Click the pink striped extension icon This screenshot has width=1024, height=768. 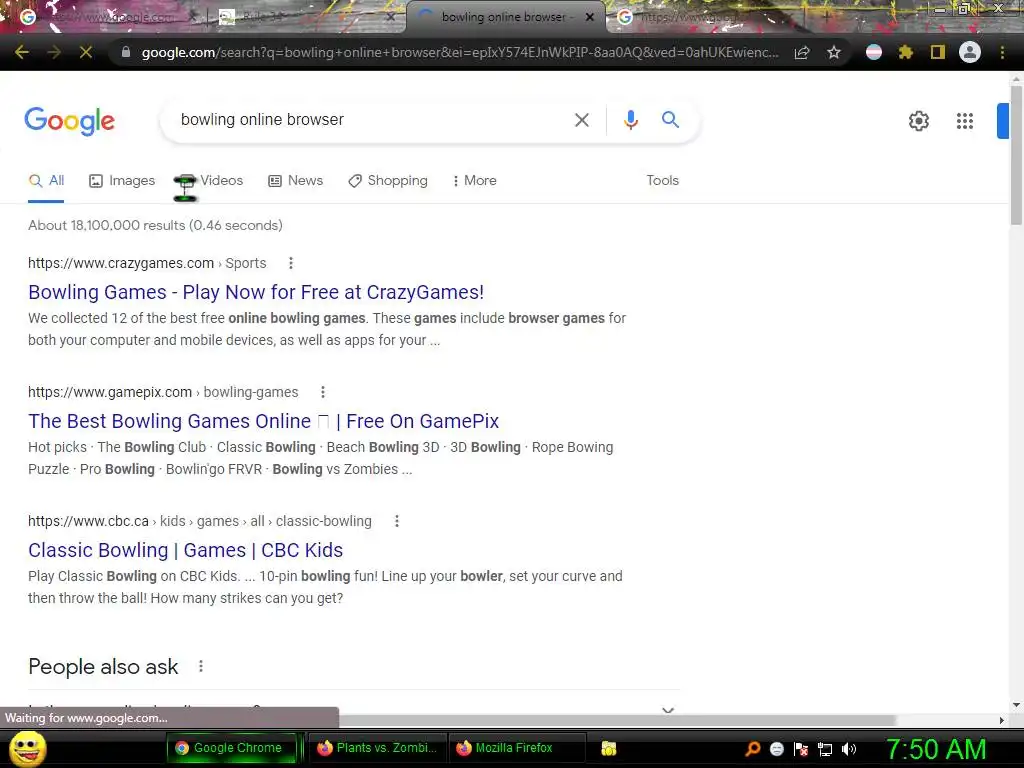point(874,52)
